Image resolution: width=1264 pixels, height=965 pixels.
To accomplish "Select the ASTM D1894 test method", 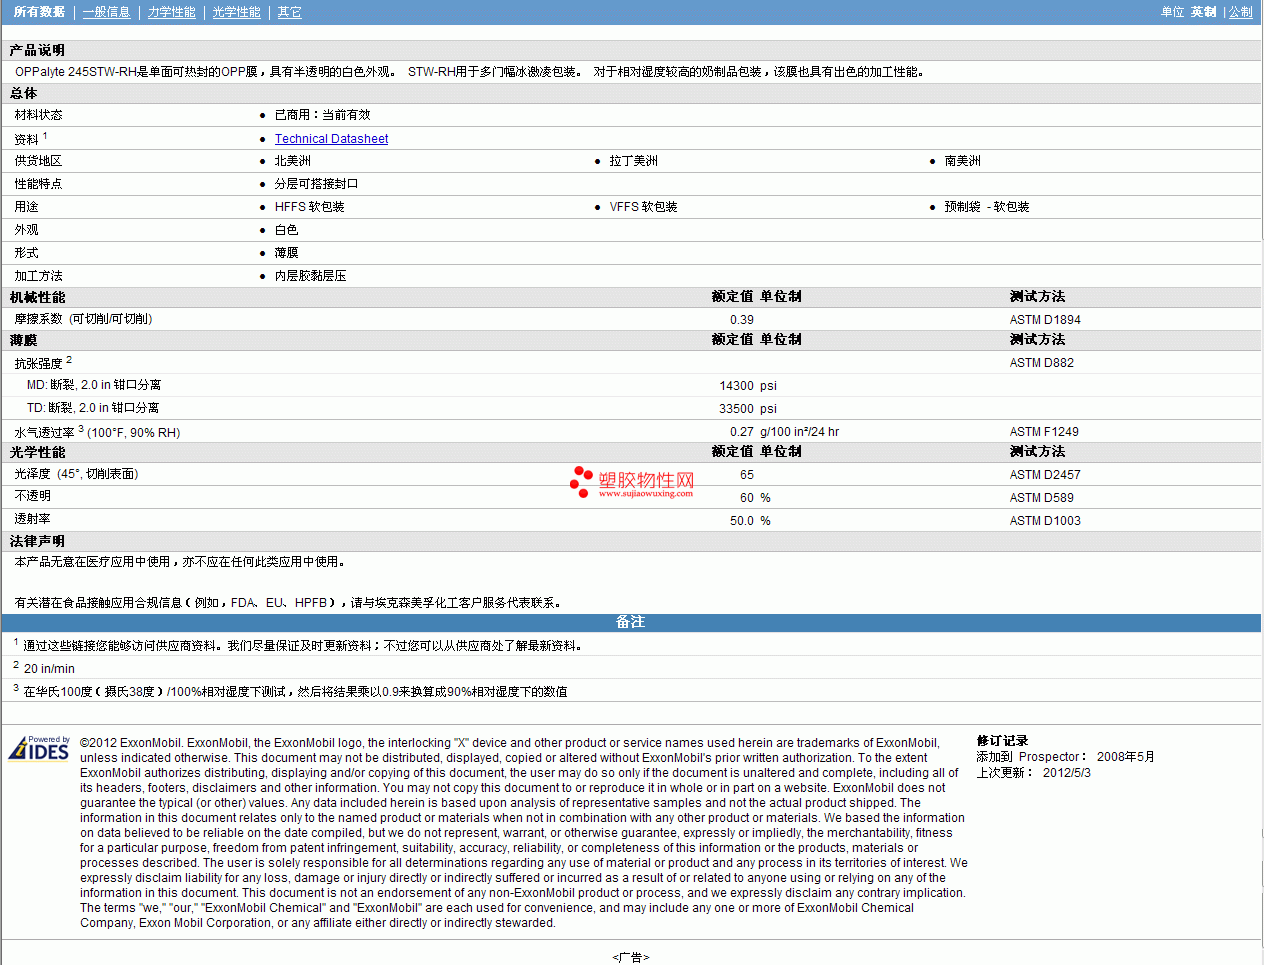I will click(x=1045, y=320).
